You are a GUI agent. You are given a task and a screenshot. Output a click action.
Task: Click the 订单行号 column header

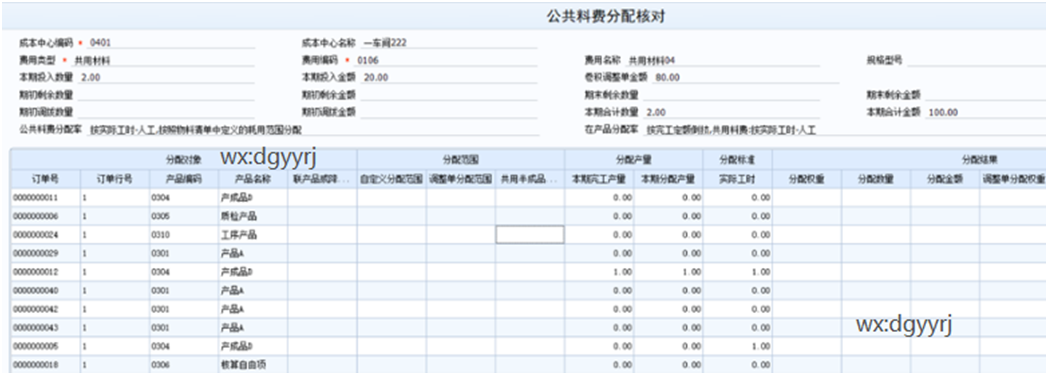[x=114, y=179]
